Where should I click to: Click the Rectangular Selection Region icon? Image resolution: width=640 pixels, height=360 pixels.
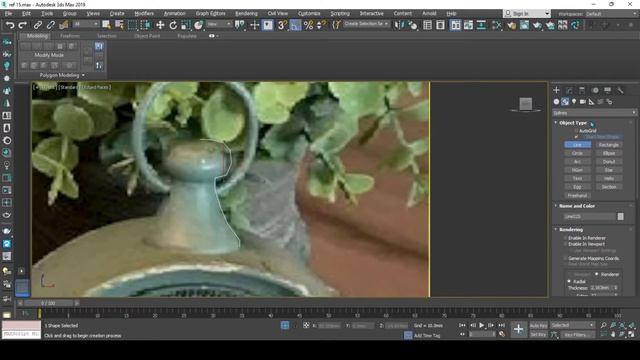tap(132, 25)
